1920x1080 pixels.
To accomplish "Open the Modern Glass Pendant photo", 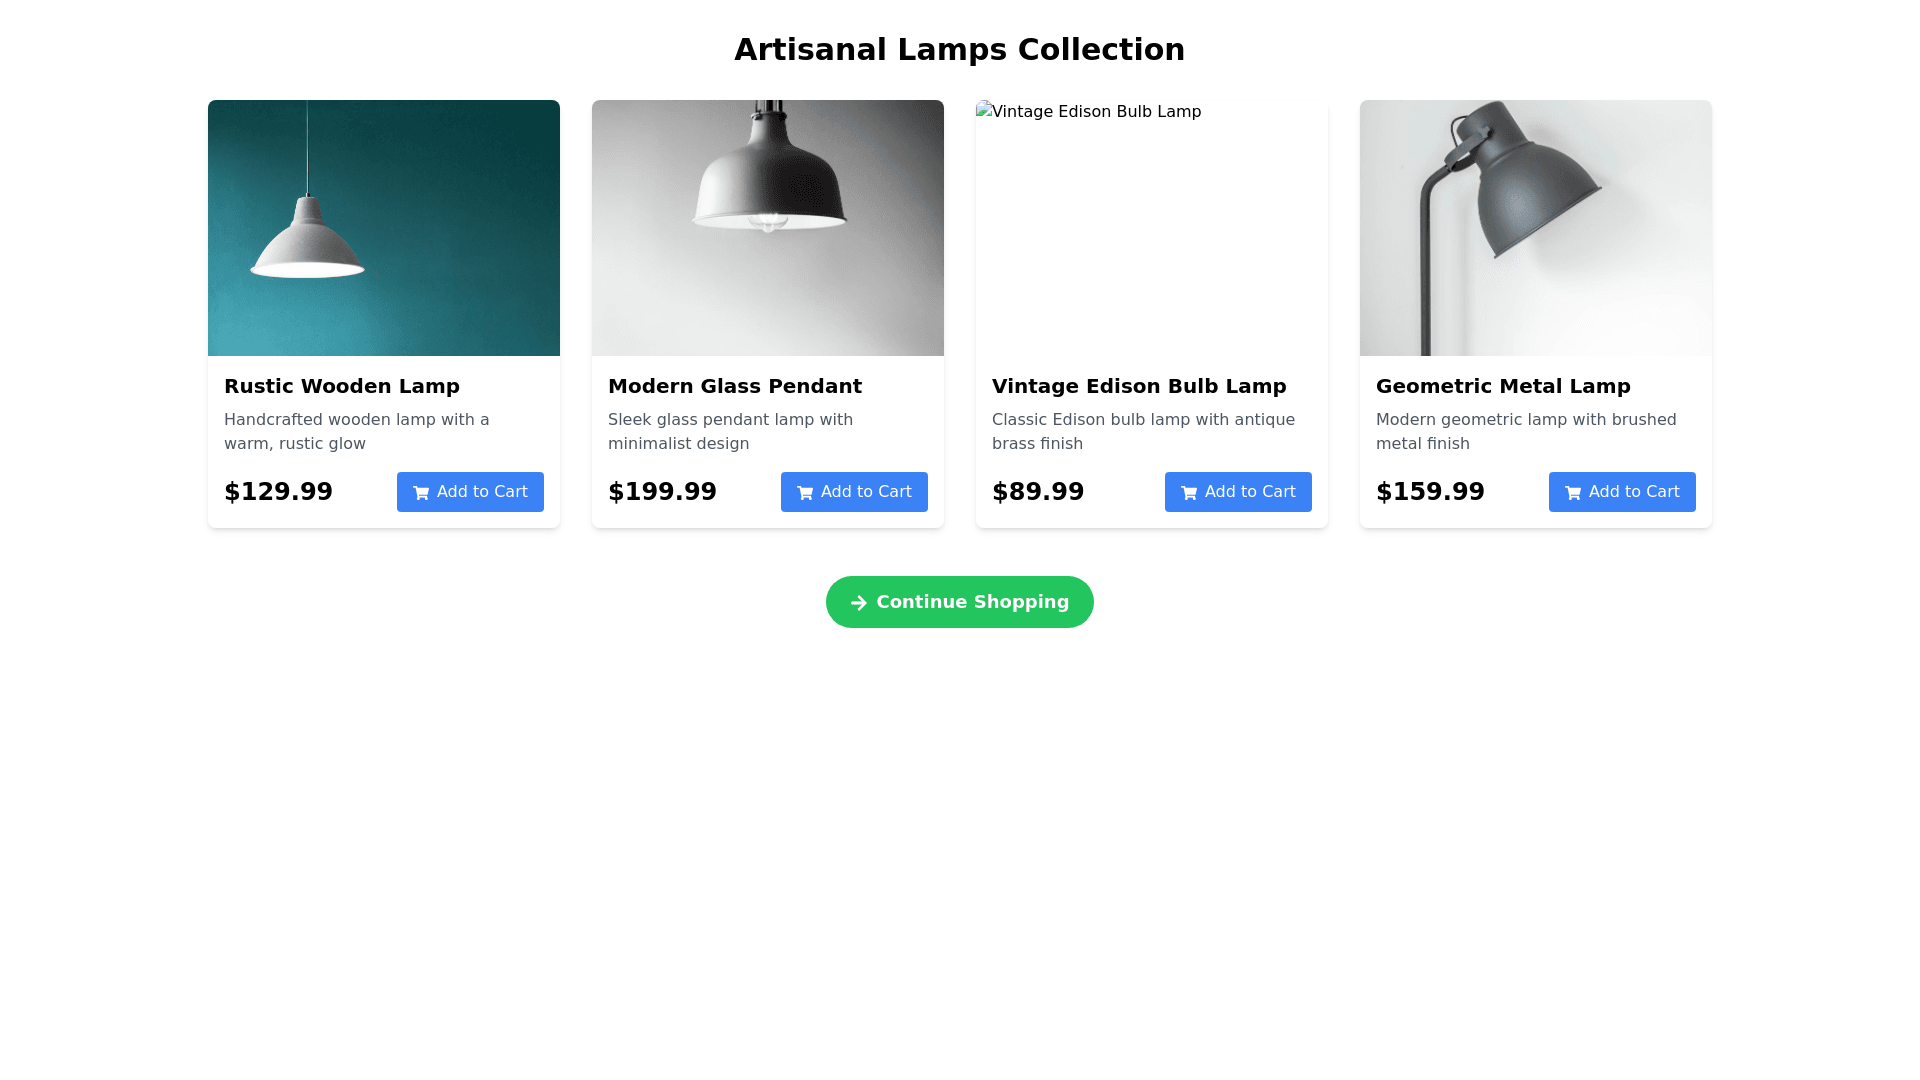I will tap(768, 228).
